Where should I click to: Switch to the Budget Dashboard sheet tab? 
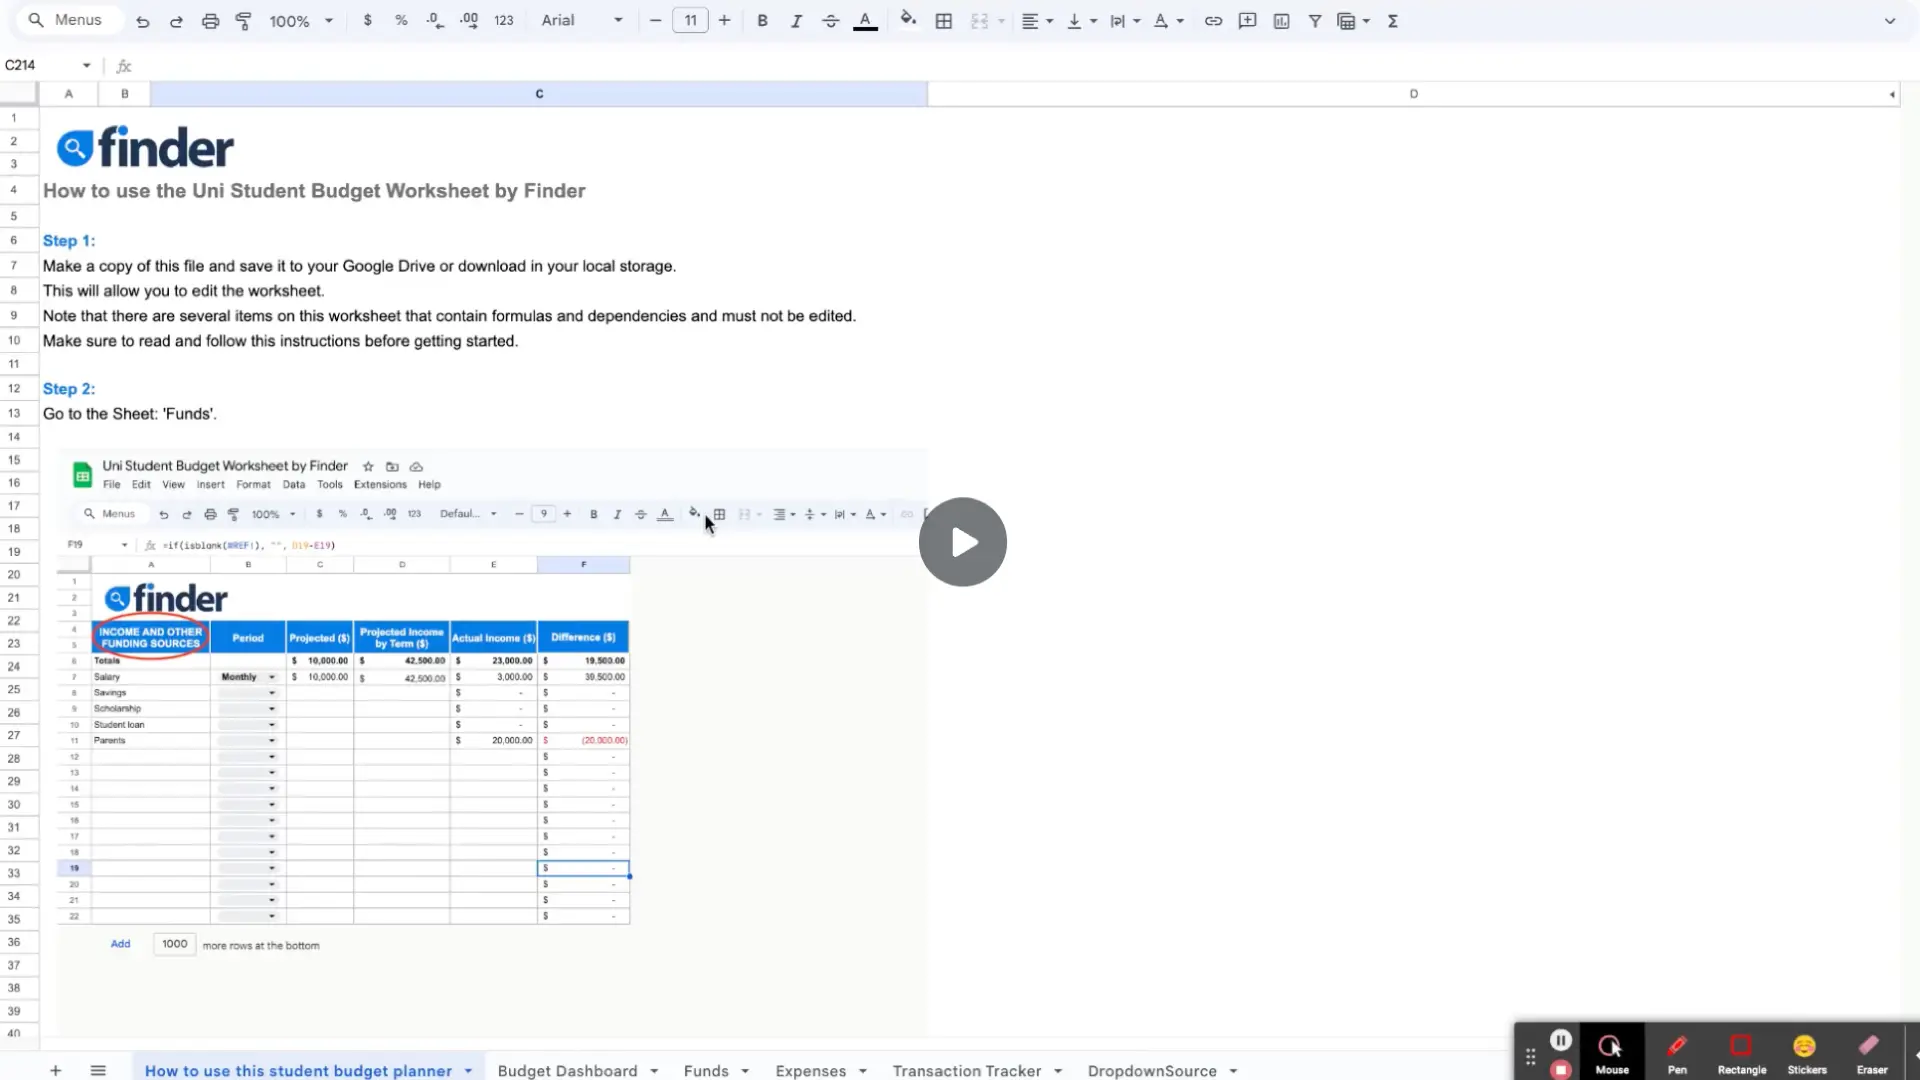tap(567, 1070)
